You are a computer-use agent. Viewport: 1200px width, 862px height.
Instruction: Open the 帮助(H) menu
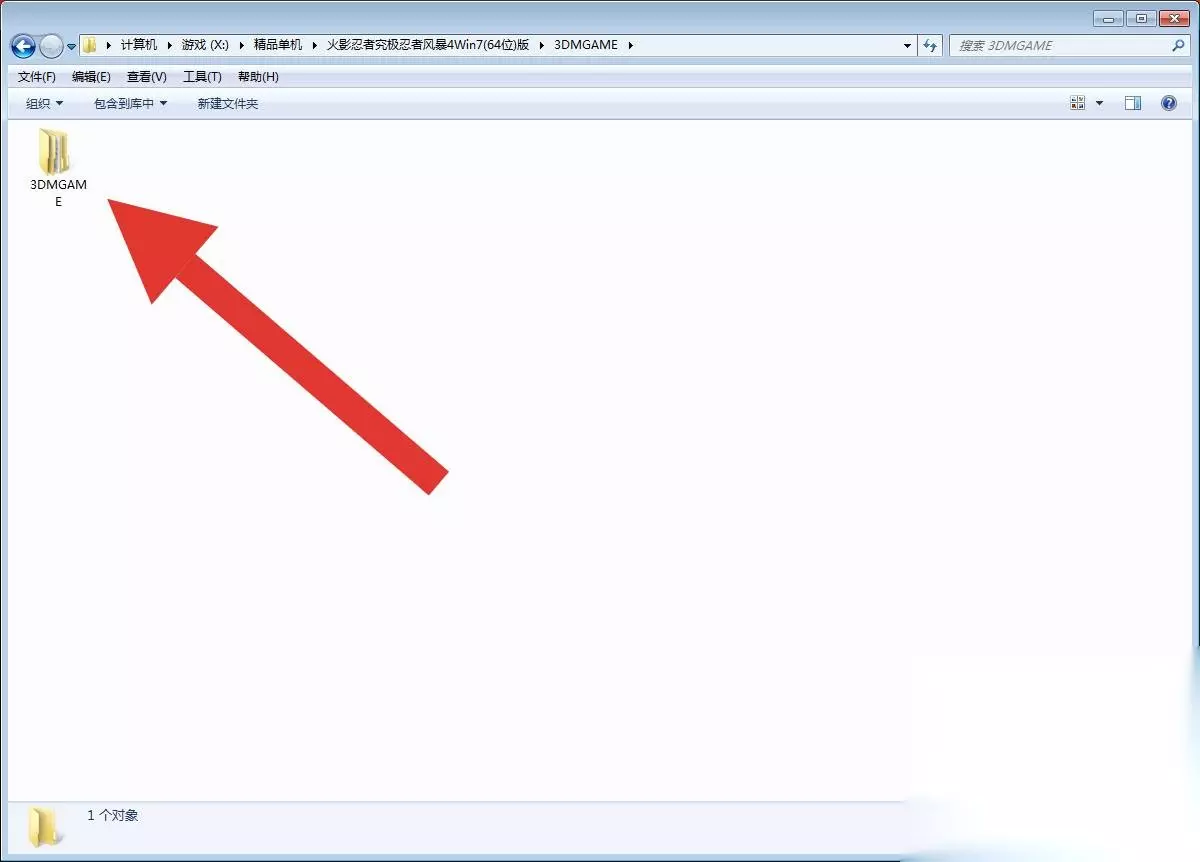pos(258,77)
